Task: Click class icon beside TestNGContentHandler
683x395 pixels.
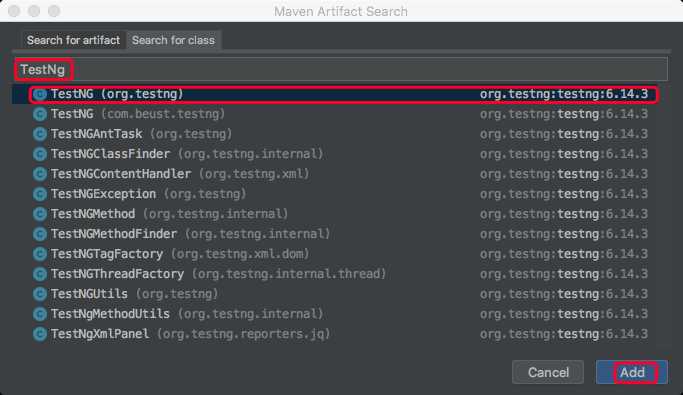Action: [x=40, y=174]
